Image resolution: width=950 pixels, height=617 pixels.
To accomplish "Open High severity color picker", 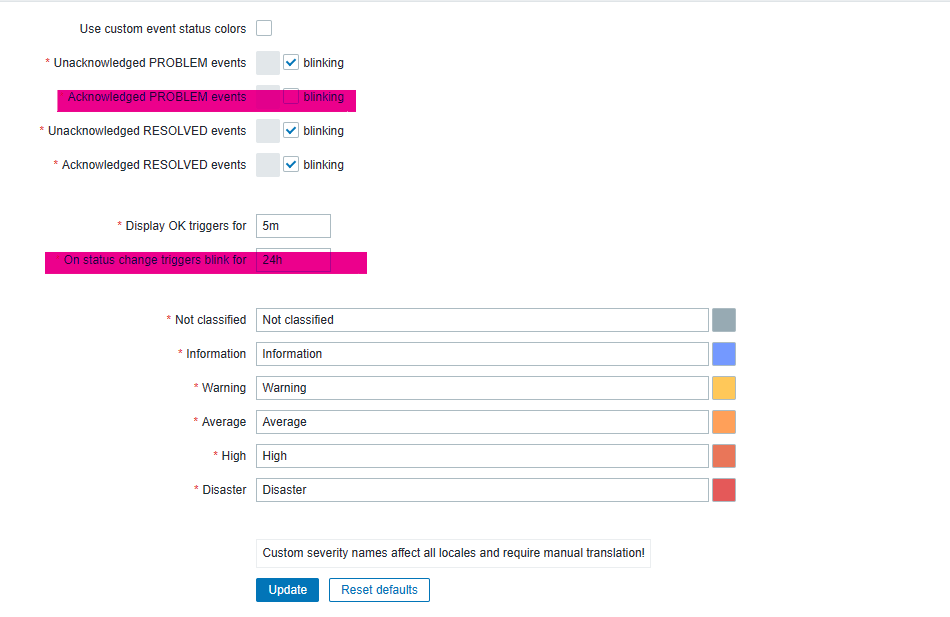I will [724, 456].
